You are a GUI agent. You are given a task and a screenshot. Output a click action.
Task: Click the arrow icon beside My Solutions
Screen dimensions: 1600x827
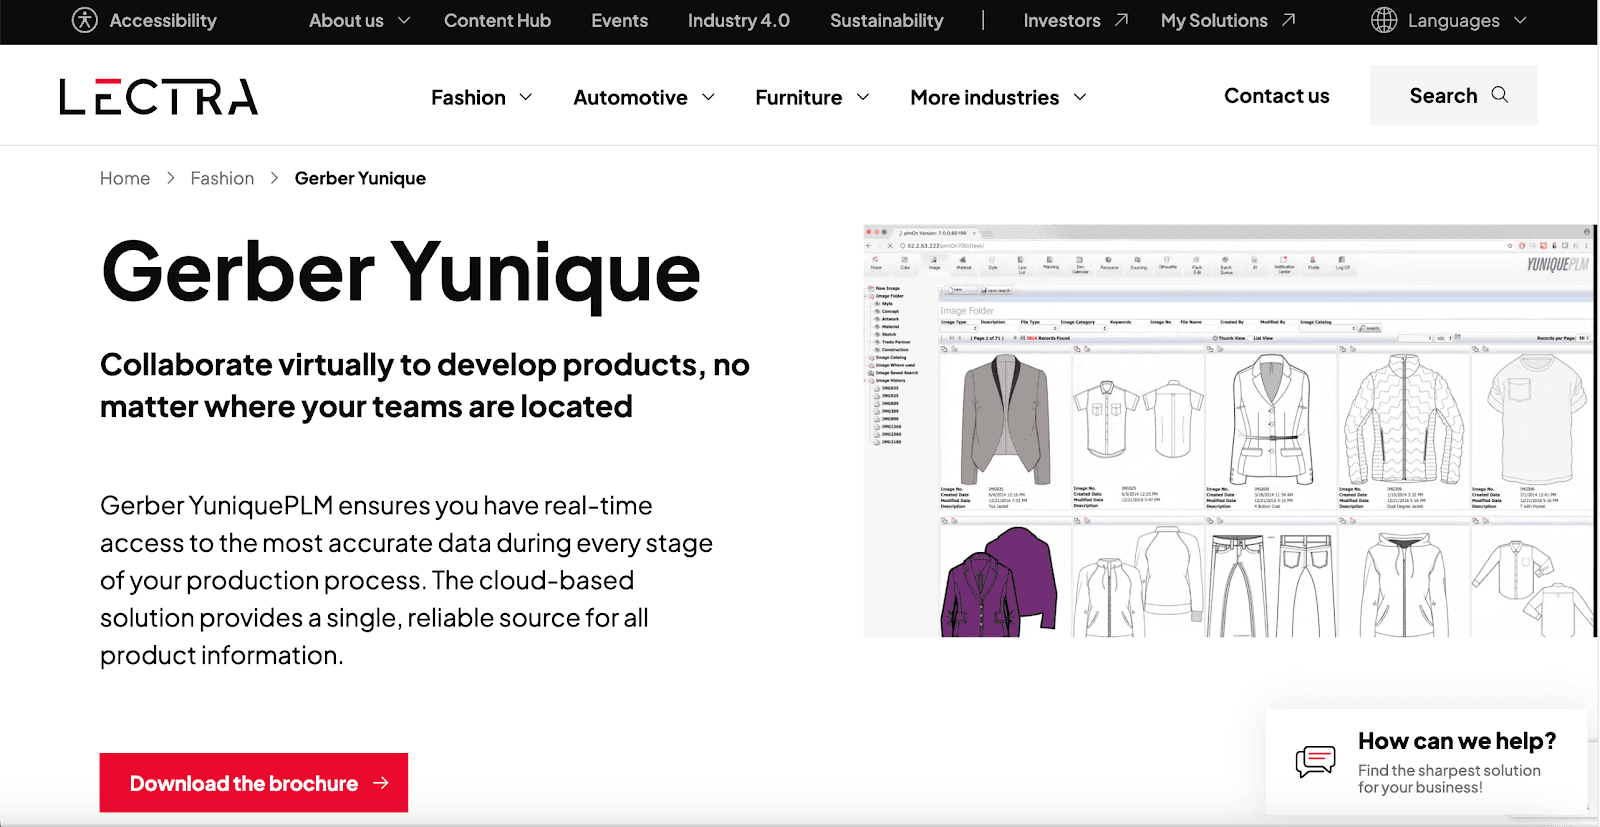click(1288, 19)
